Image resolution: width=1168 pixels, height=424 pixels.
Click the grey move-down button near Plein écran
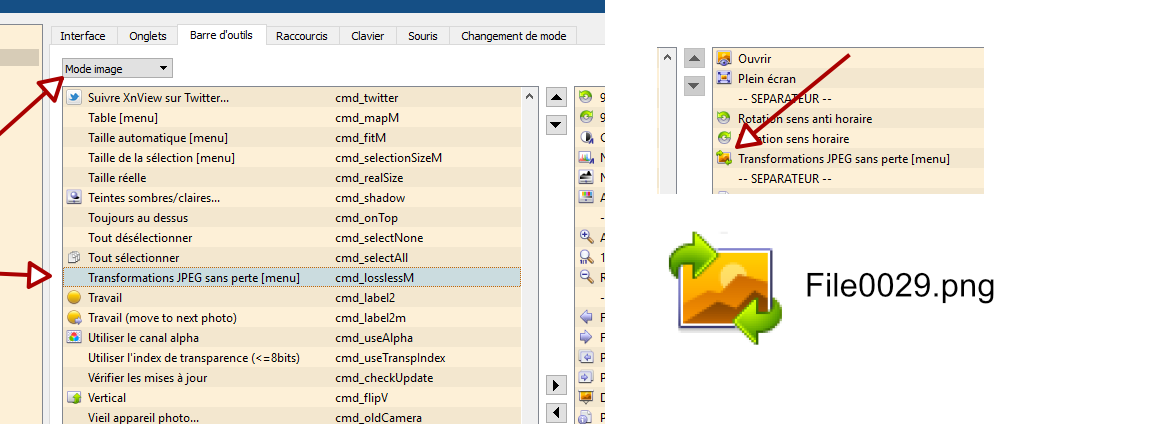pyautogui.click(x=694, y=86)
